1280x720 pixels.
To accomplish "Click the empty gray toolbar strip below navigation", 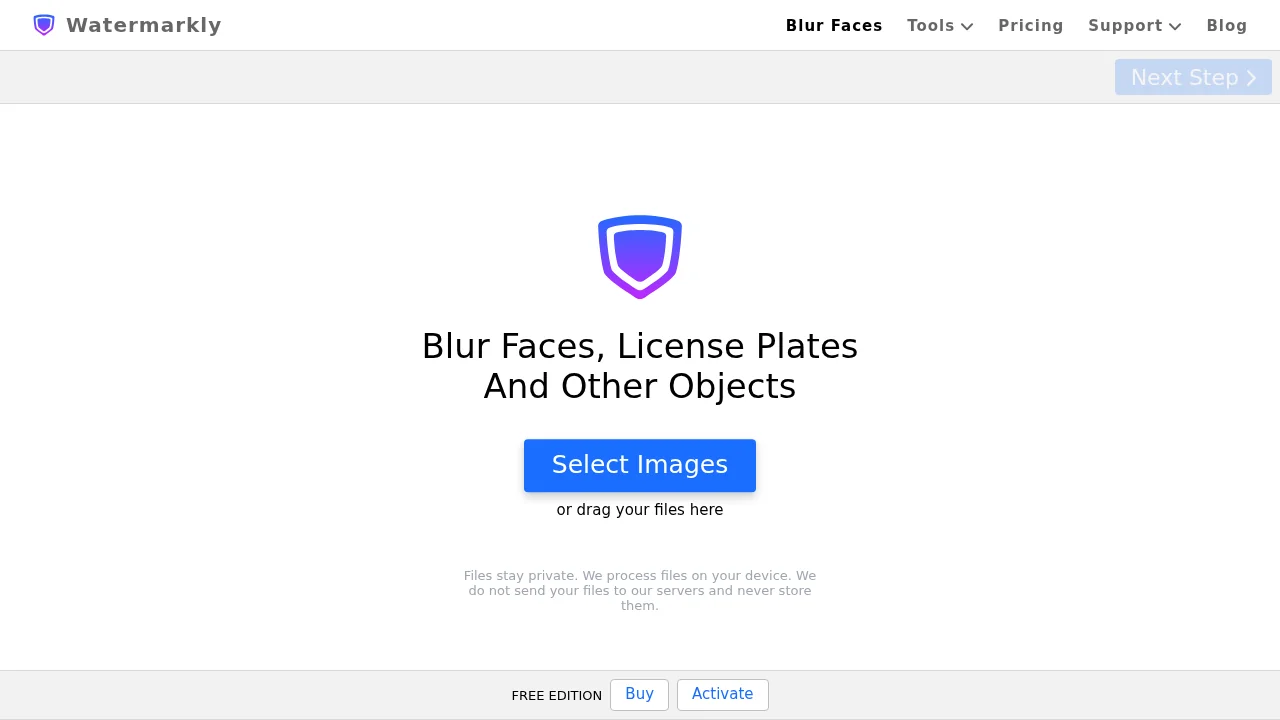I will pos(550,77).
